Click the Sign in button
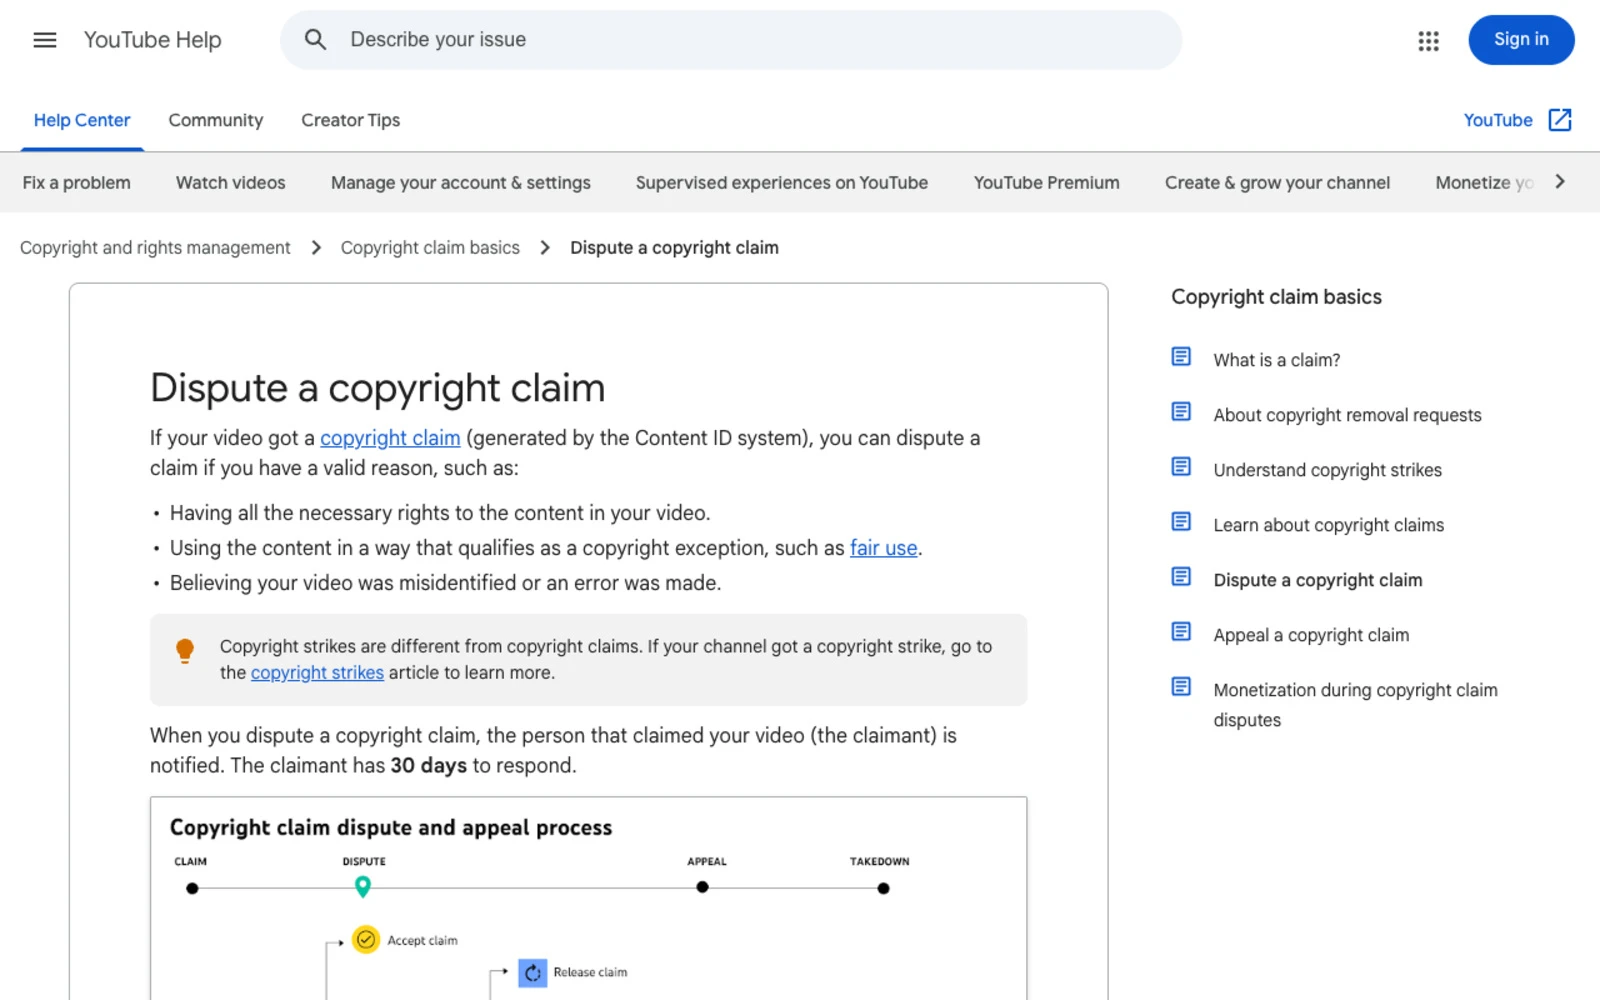 pyautogui.click(x=1521, y=40)
